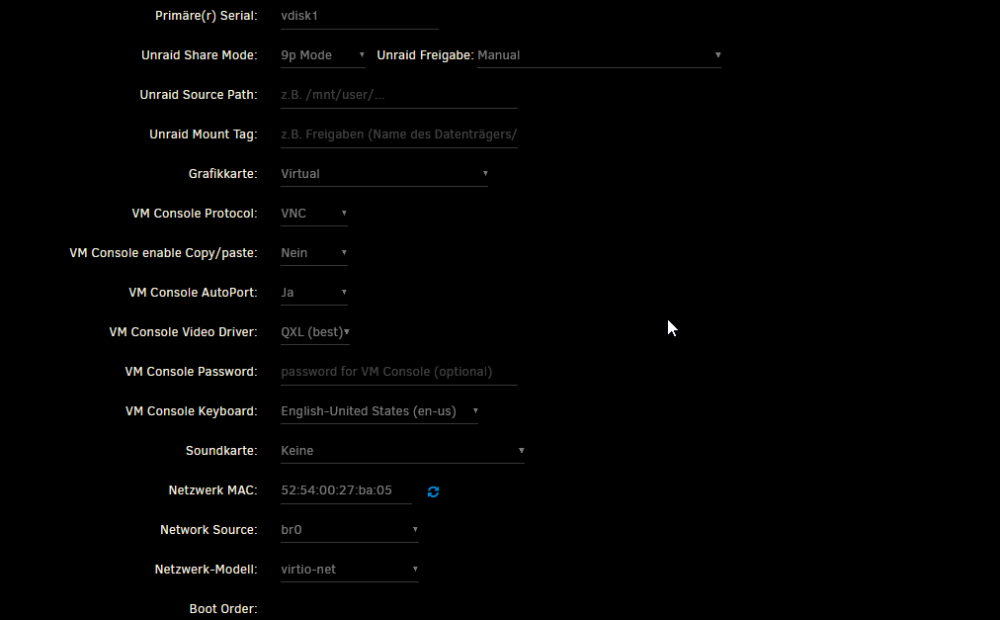Click the Unraid Mount Tag field
Viewport: 1000px width, 620px height.
click(399, 135)
